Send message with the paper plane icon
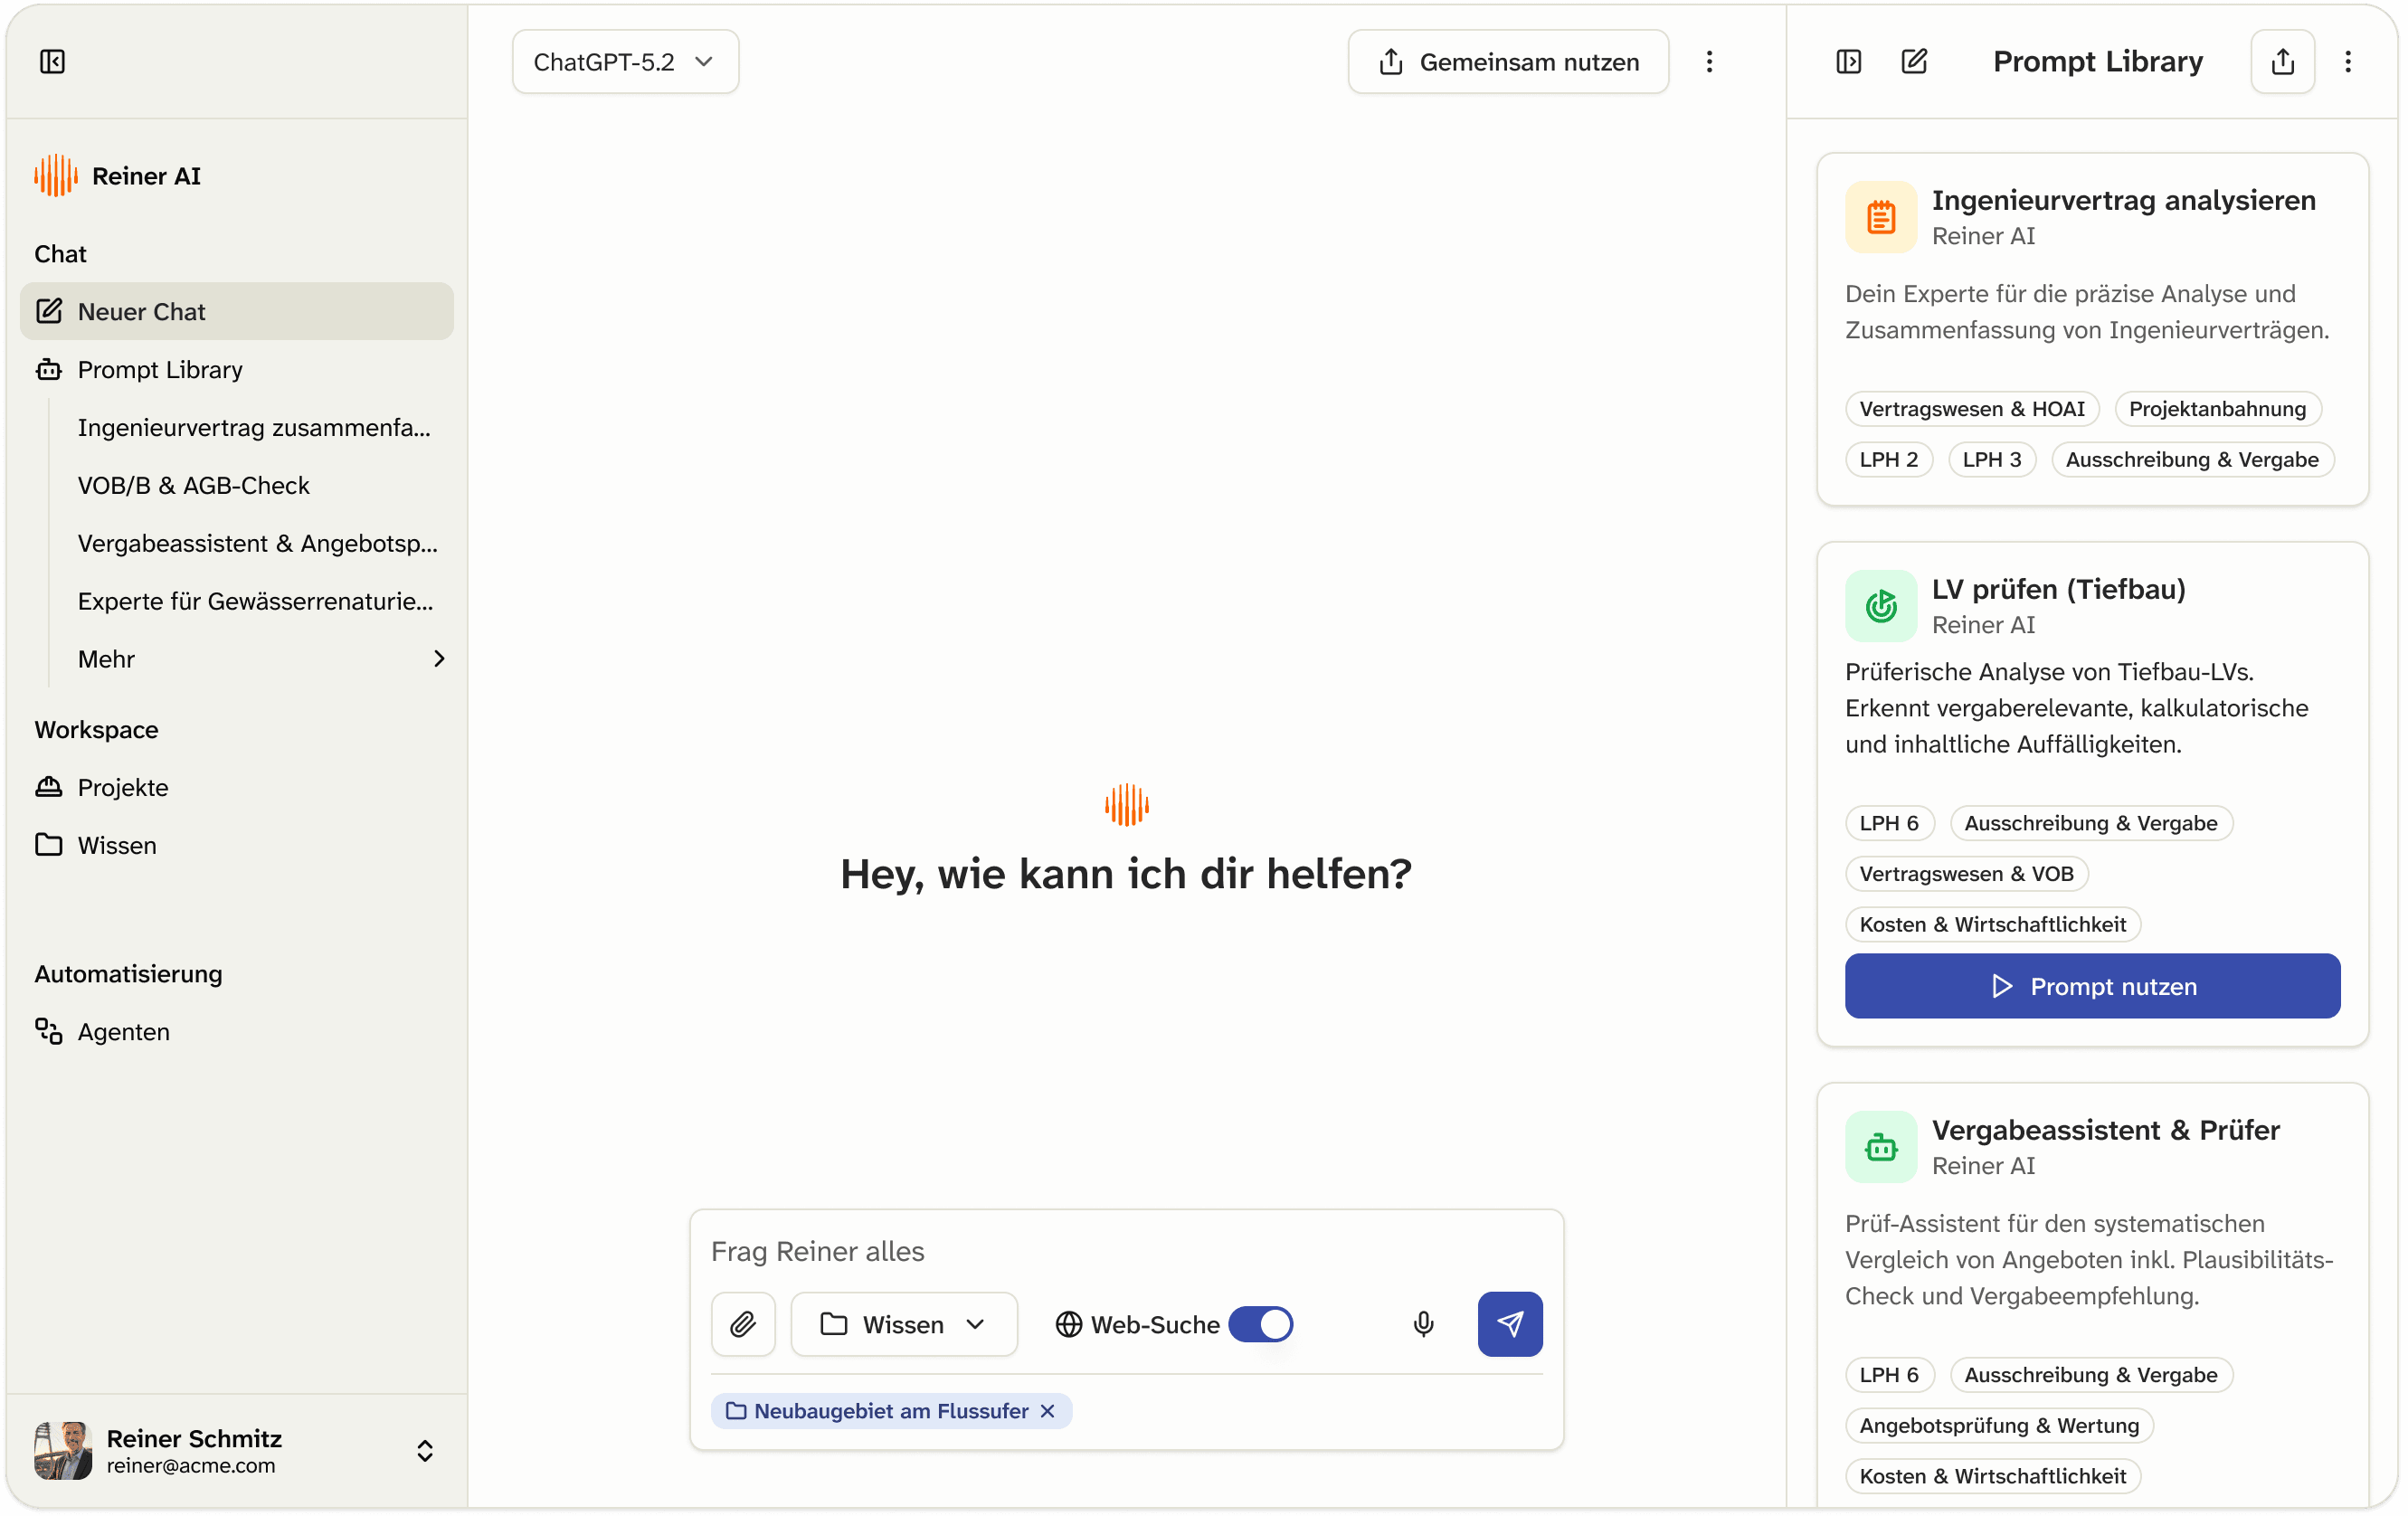The image size is (2408, 1516). click(x=1509, y=1324)
